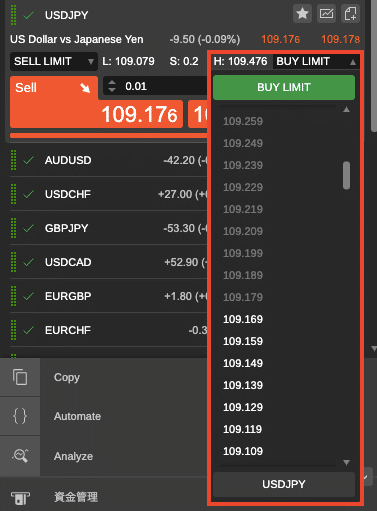Screen dimensions: 377x511
Task: Click the Copy pages icon
Action: [x=20, y=377]
